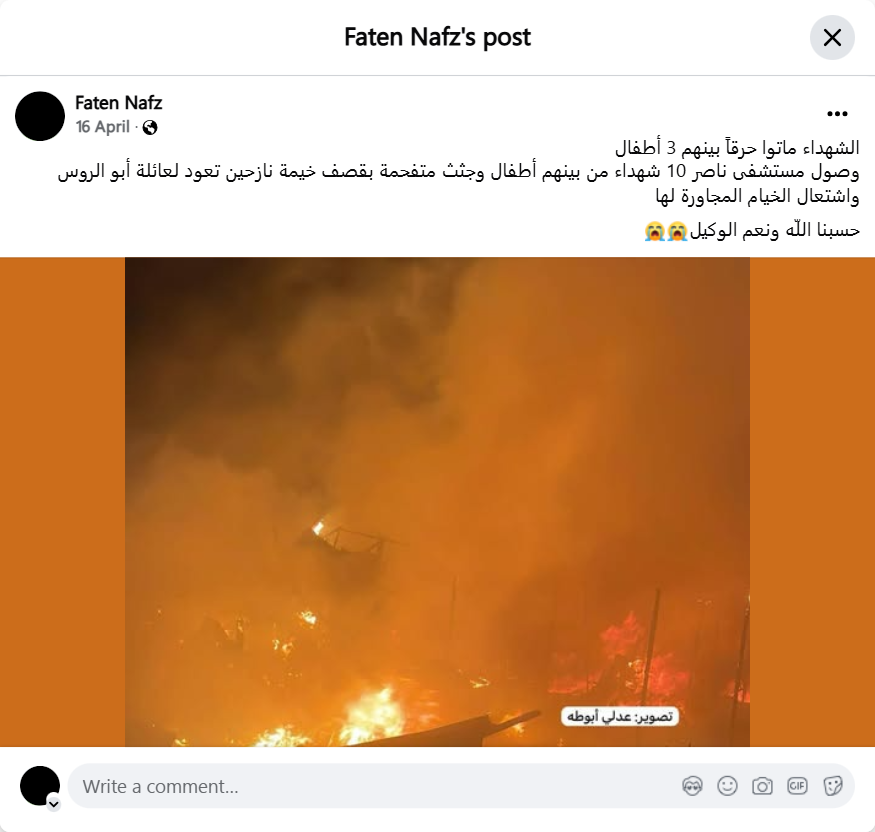
Task: Close Faten Nafz's post dialog
Action: pyautogui.click(x=832, y=38)
